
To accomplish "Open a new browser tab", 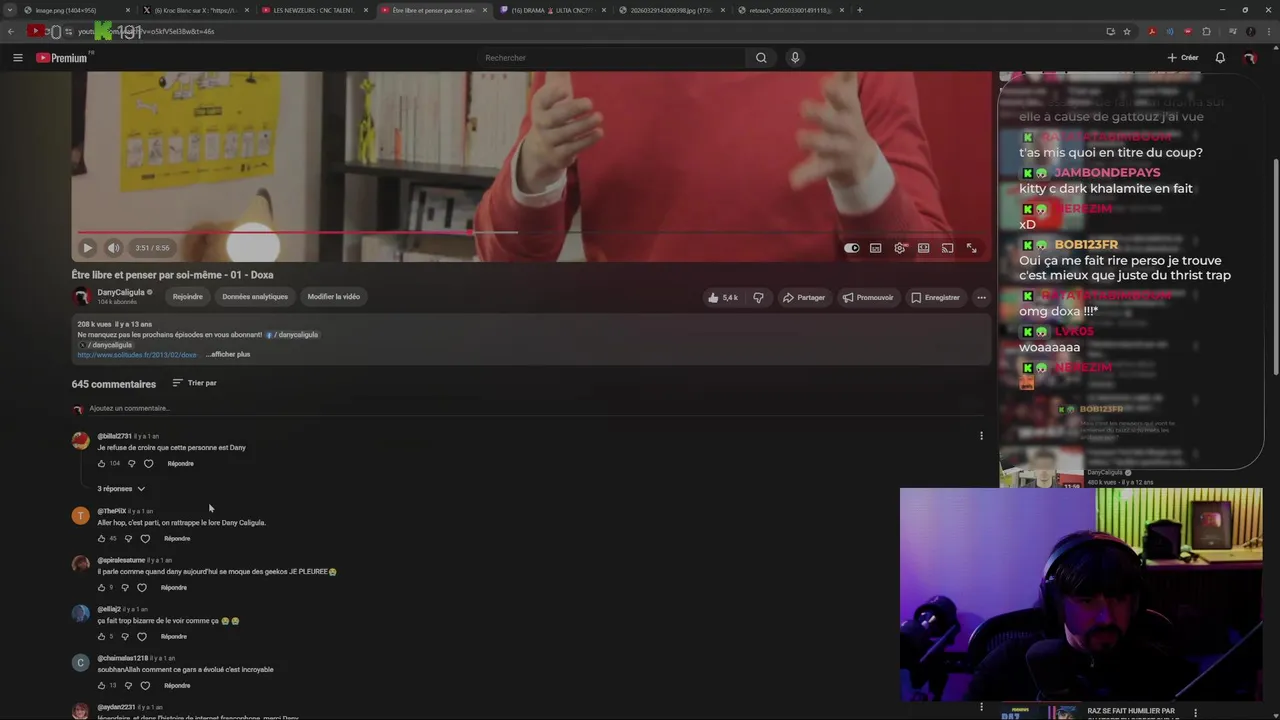I will pos(860,10).
